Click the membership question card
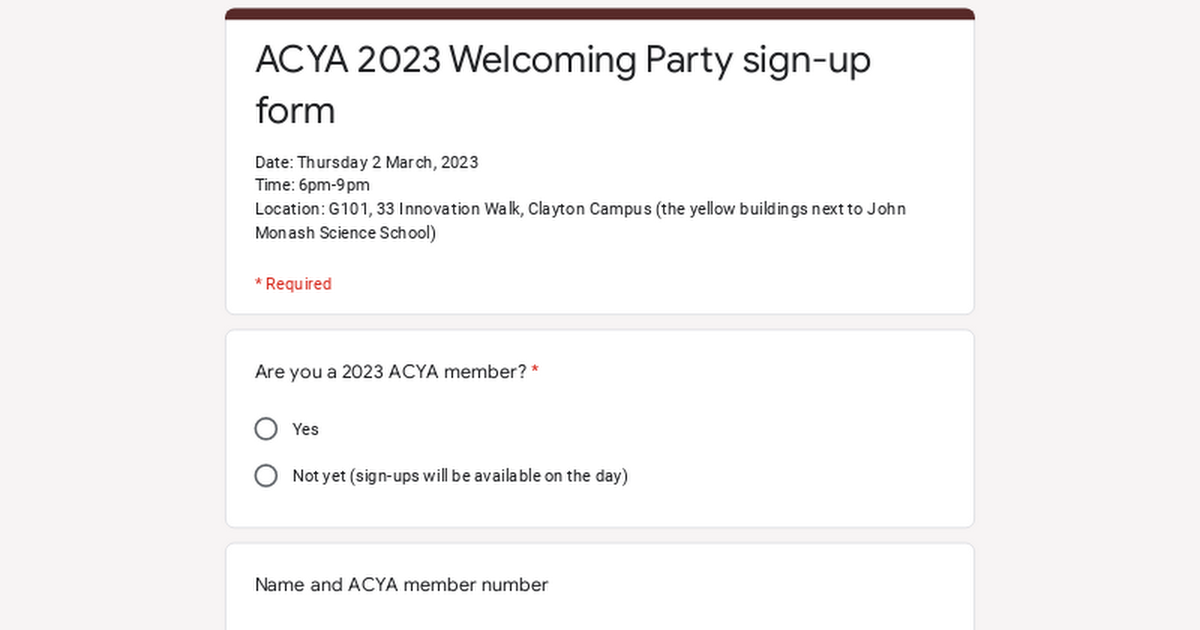 [600, 425]
